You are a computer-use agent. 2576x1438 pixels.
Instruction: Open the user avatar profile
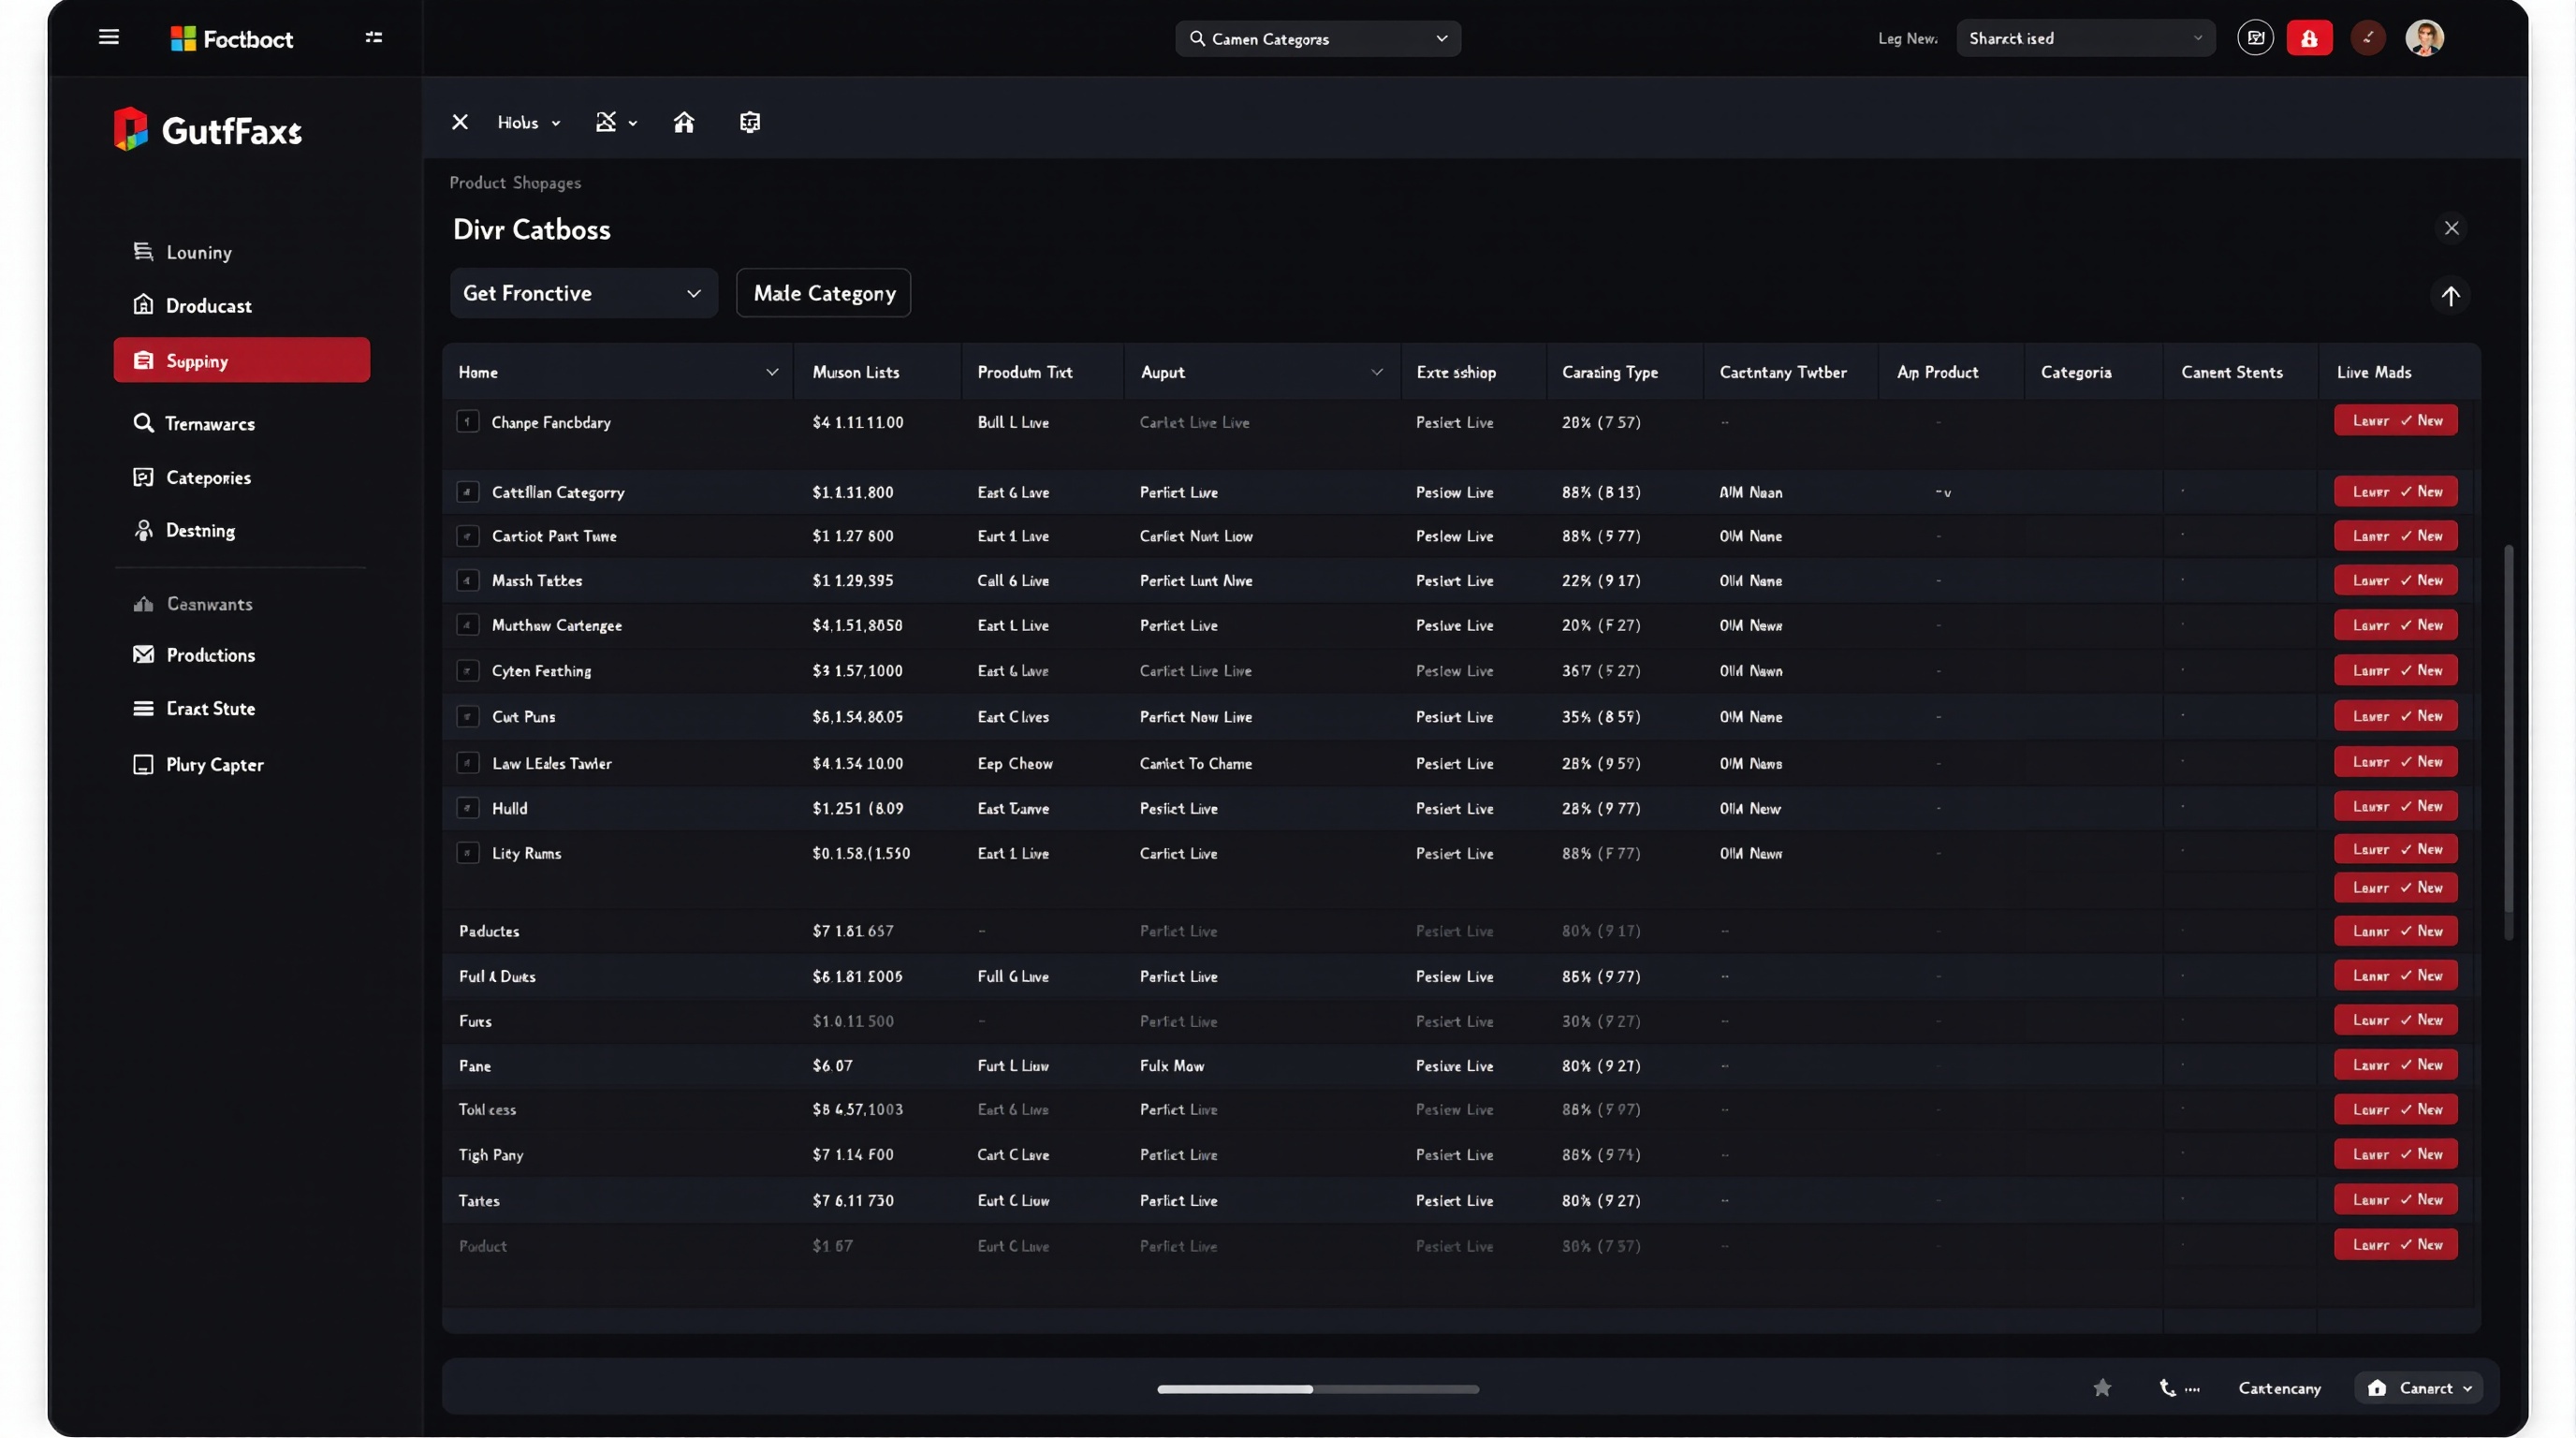pyautogui.click(x=2424, y=38)
